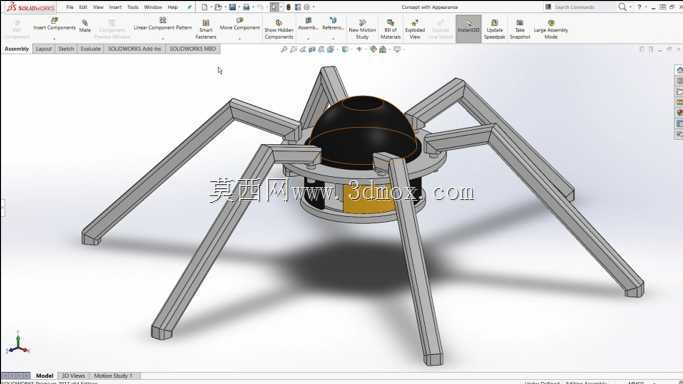Image resolution: width=683 pixels, height=384 pixels.
Task: Open the Options gear icon
Action: (x=307, y=7)
